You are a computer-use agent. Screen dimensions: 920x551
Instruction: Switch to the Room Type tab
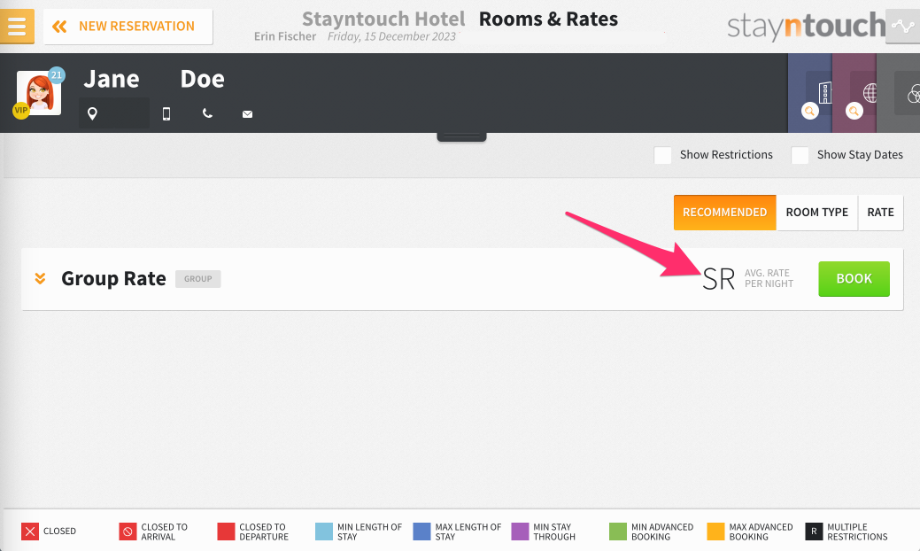click(817, 212)
